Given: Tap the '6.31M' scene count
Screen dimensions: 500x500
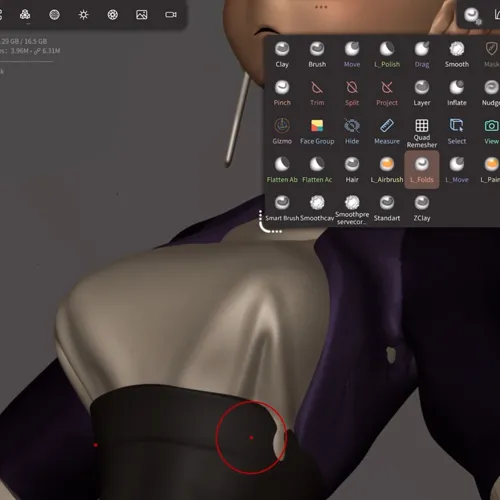Looking at the screenshot, I should tap(51, 51).
